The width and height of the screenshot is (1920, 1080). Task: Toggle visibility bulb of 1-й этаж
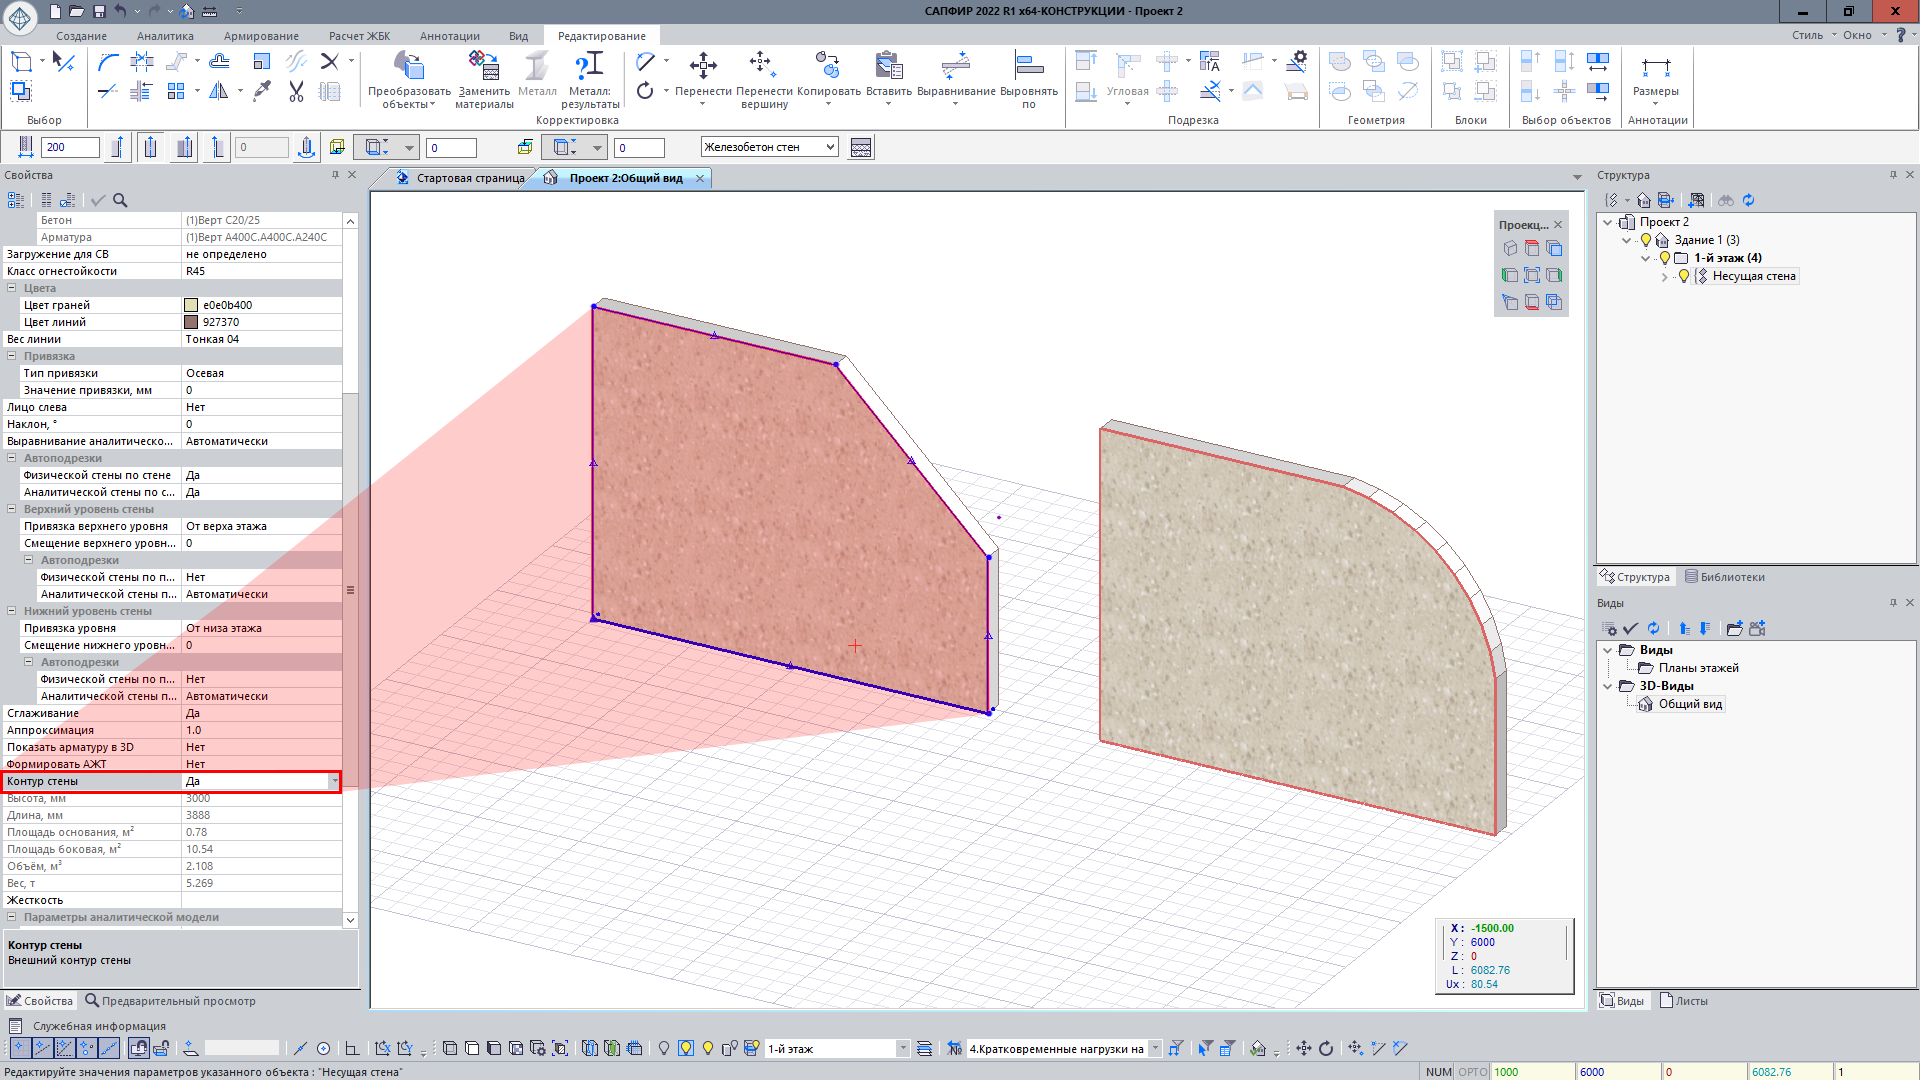[x=1665, y=258]
